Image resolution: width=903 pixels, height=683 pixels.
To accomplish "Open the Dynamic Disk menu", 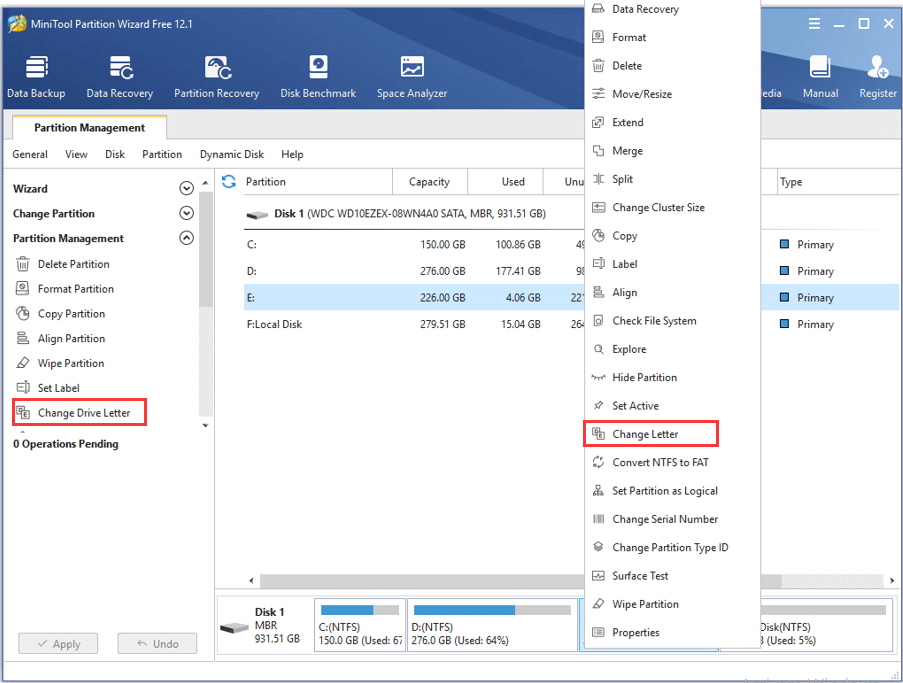I will click(x=232, y=154).
